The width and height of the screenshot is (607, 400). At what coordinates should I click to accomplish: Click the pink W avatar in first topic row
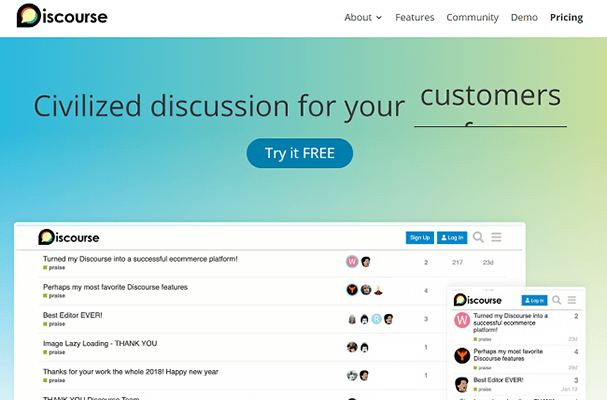tap(352, 262)
